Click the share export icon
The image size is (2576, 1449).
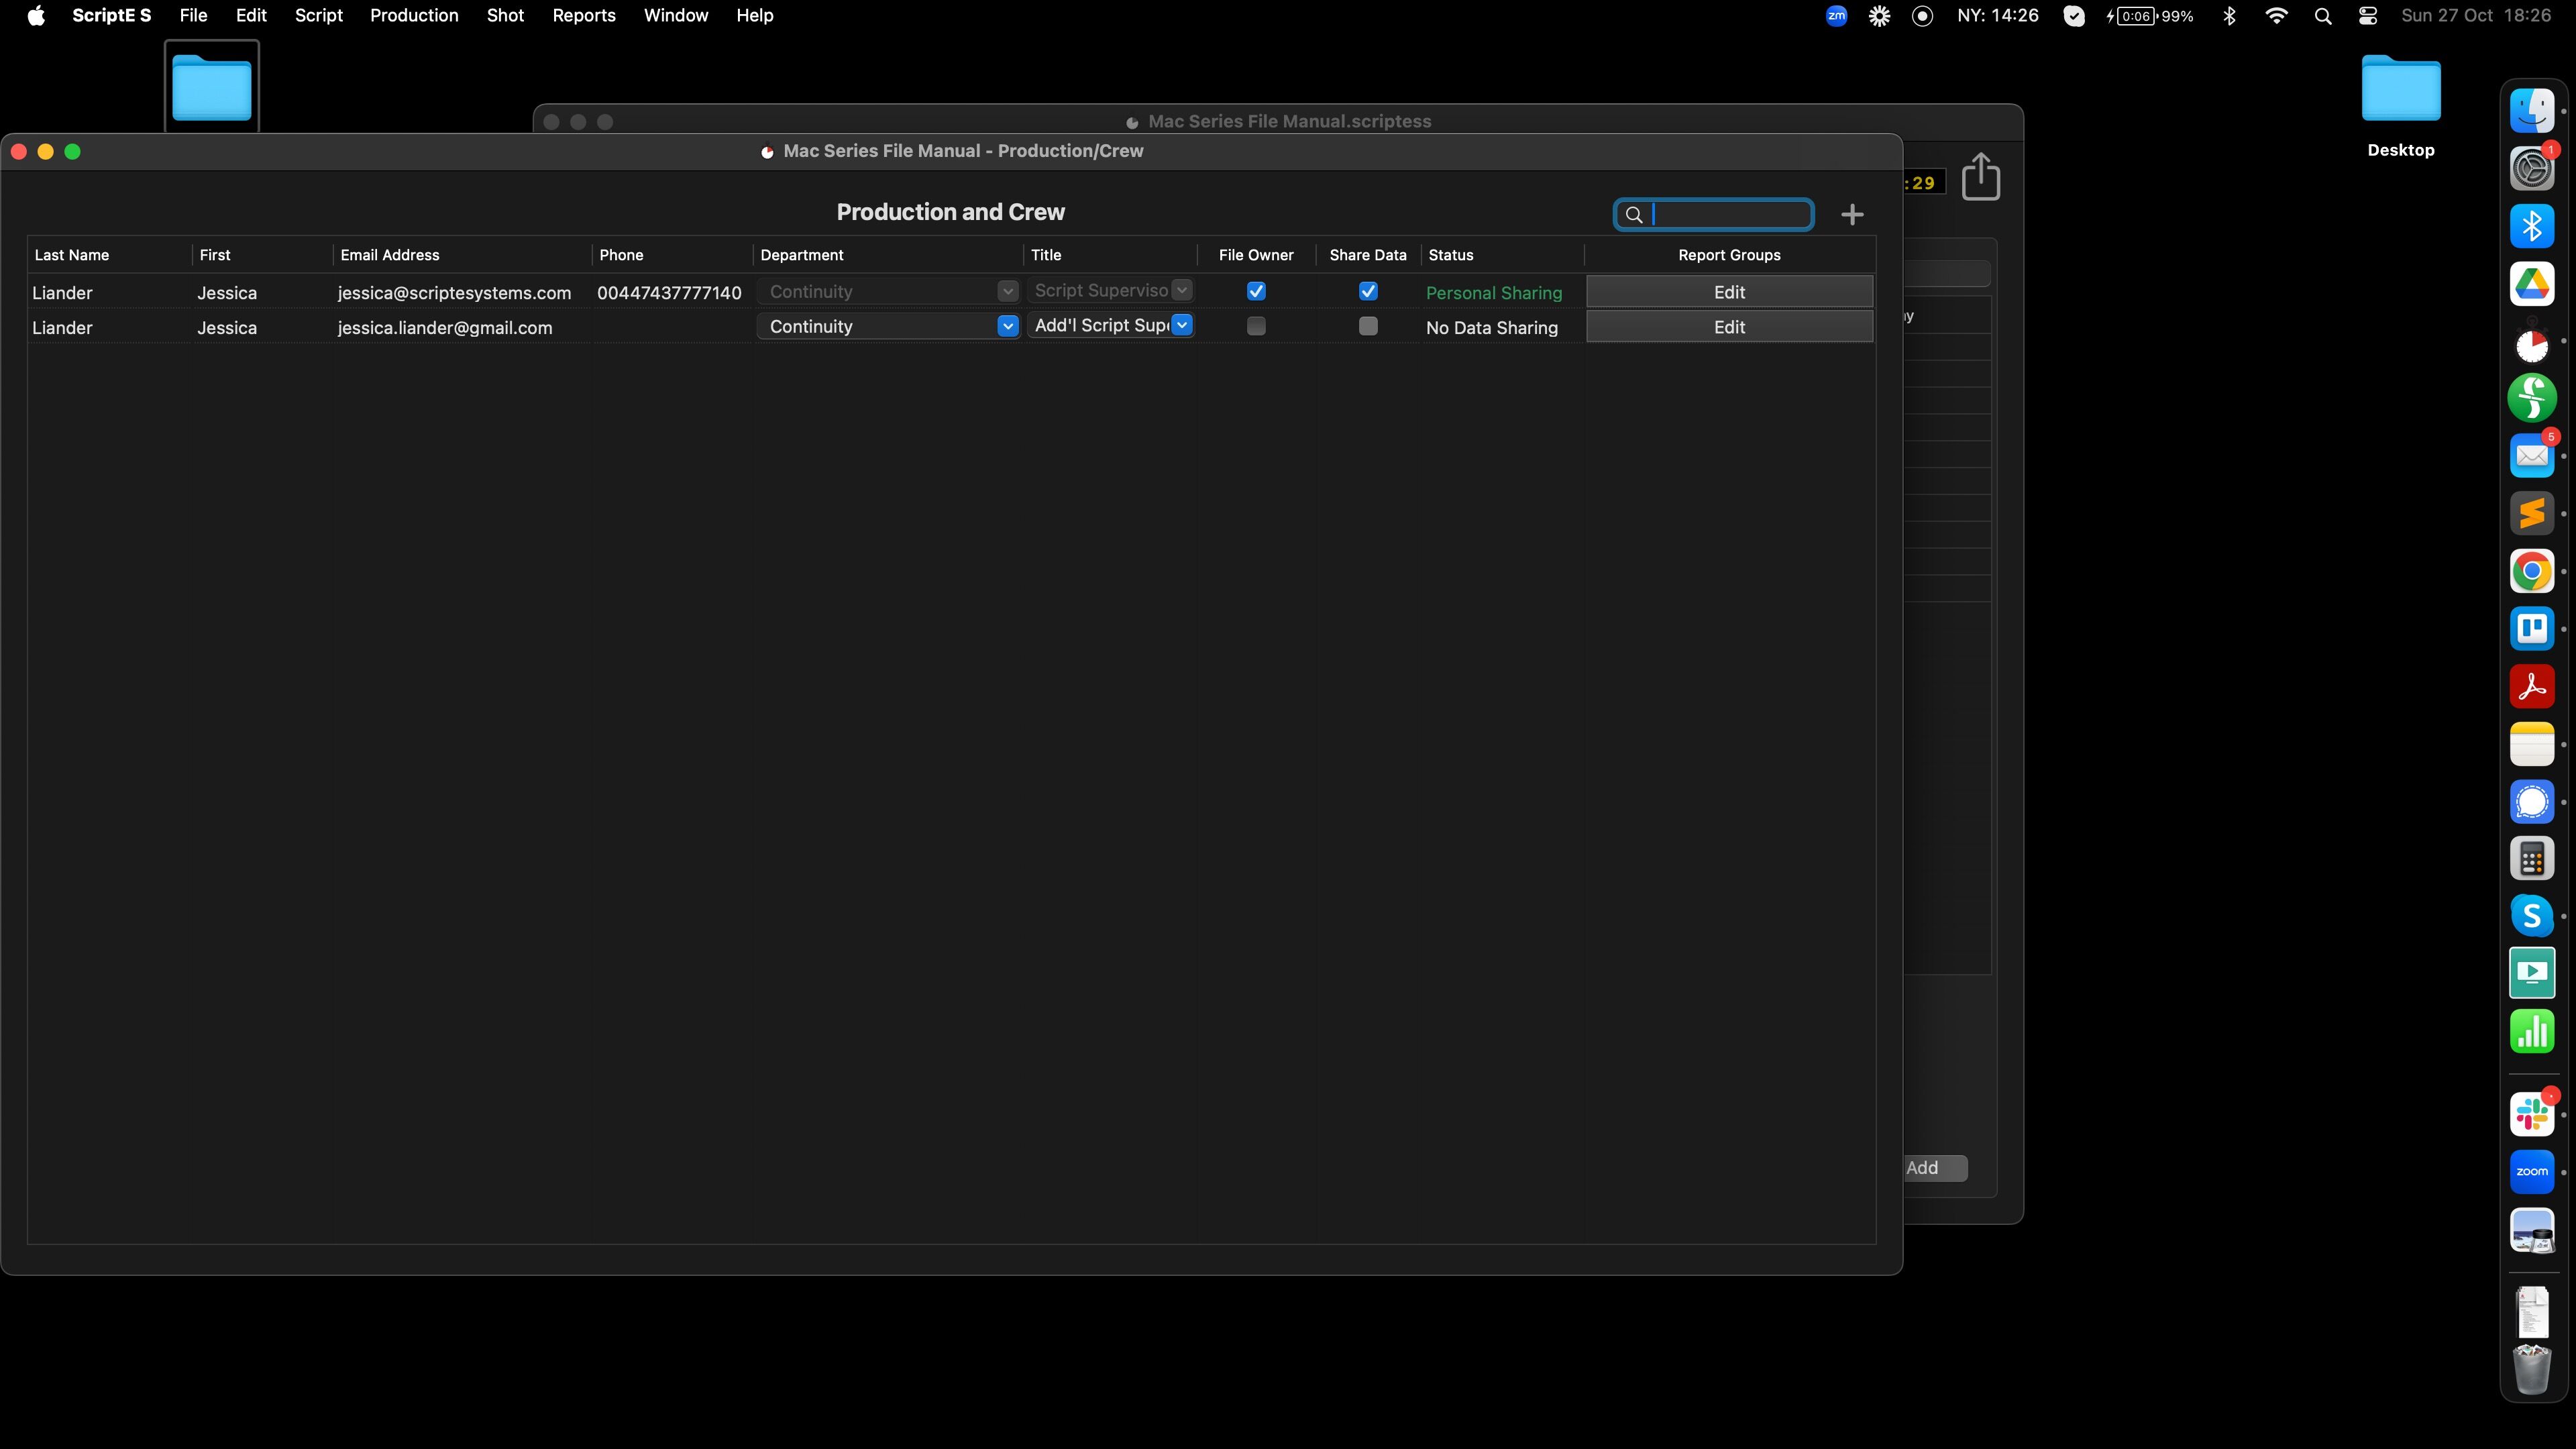[x=1980, y=177]
